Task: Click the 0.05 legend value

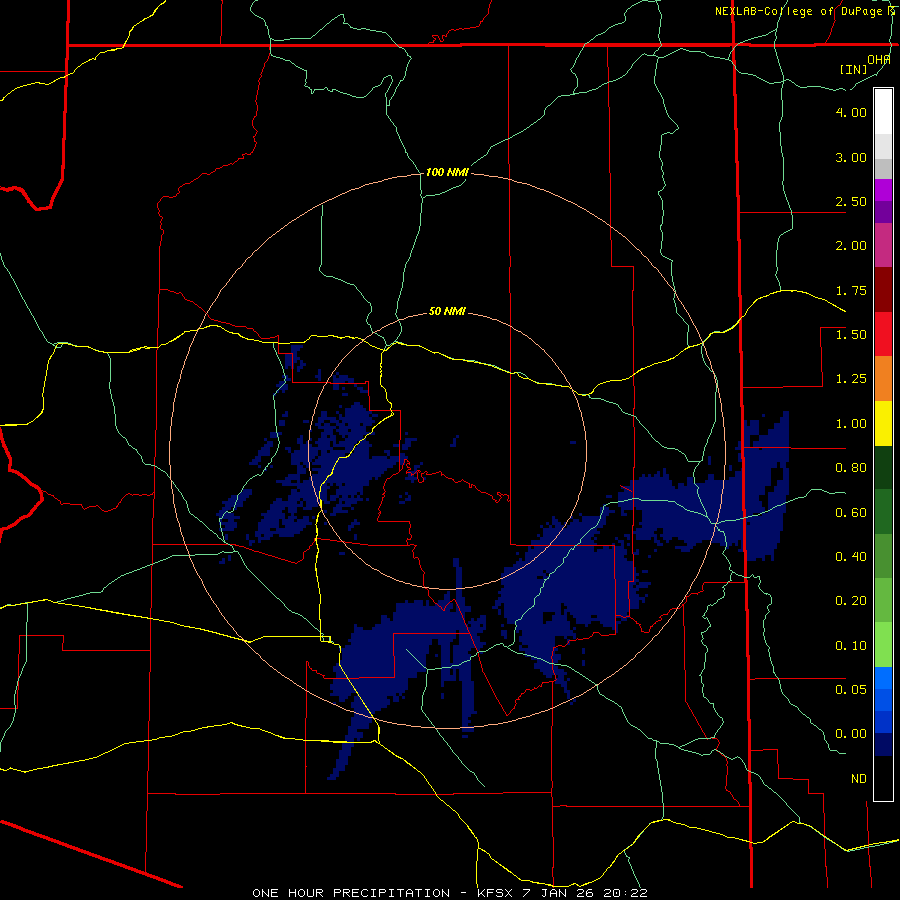Action: pos(851,689)
